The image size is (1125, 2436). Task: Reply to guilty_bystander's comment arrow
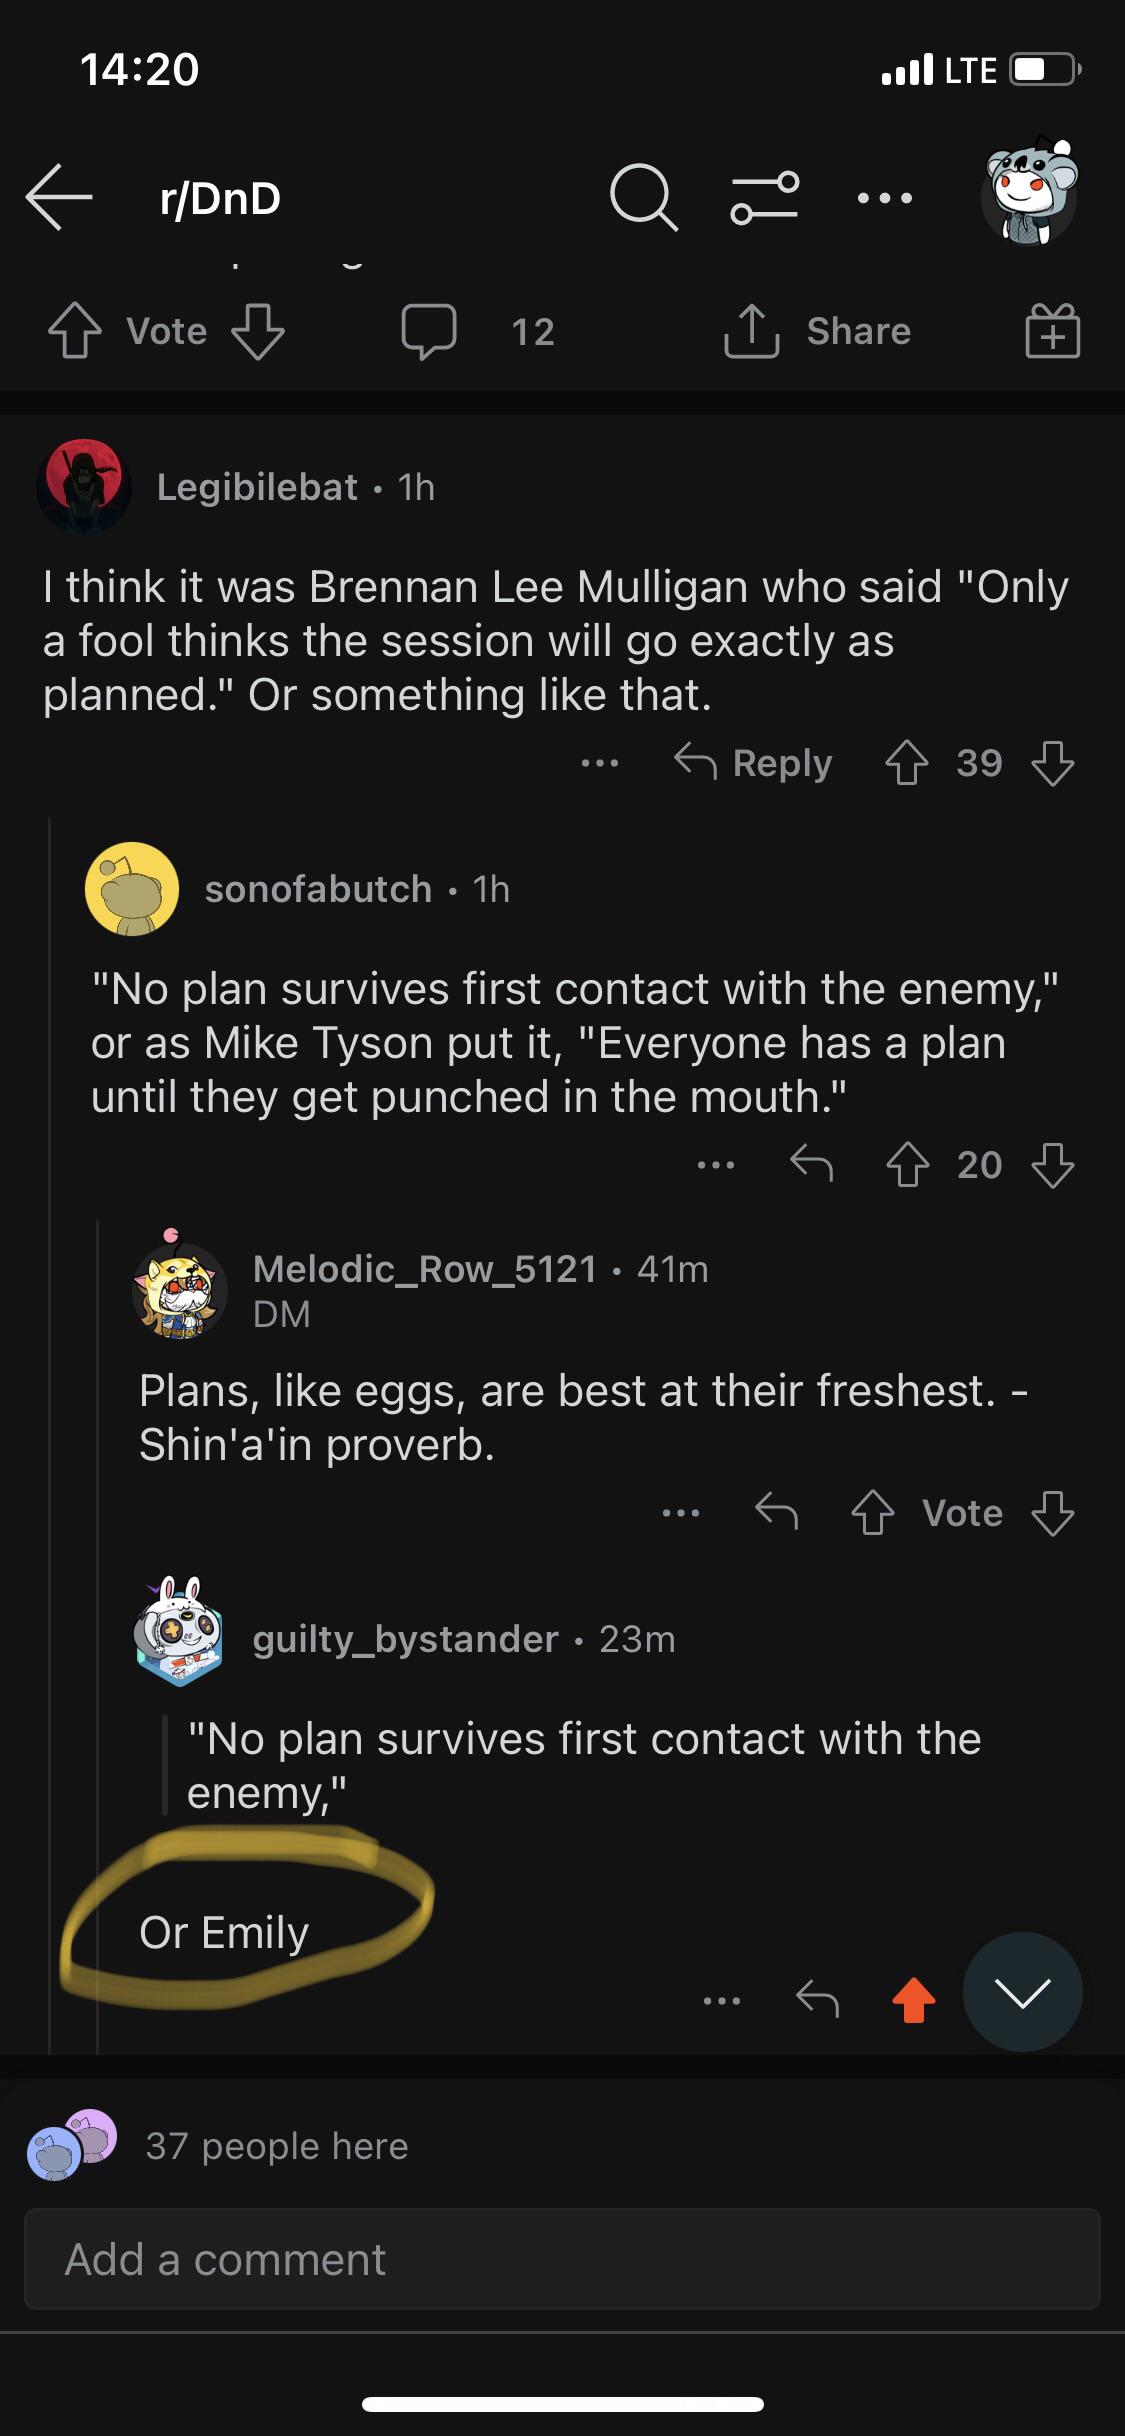[817, 1999]
